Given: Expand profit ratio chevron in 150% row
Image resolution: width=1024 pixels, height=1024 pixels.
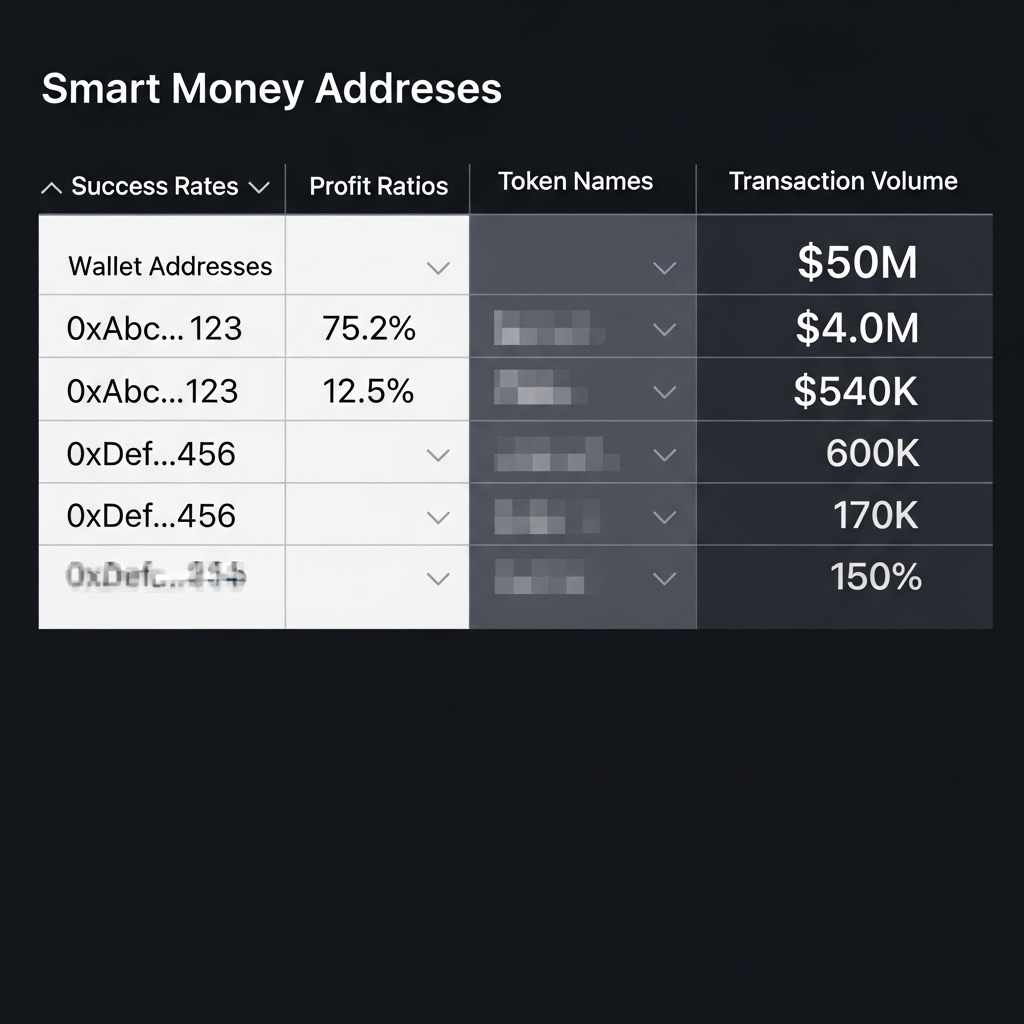Looking at the screenshot, I should click(x=438, y=579).
